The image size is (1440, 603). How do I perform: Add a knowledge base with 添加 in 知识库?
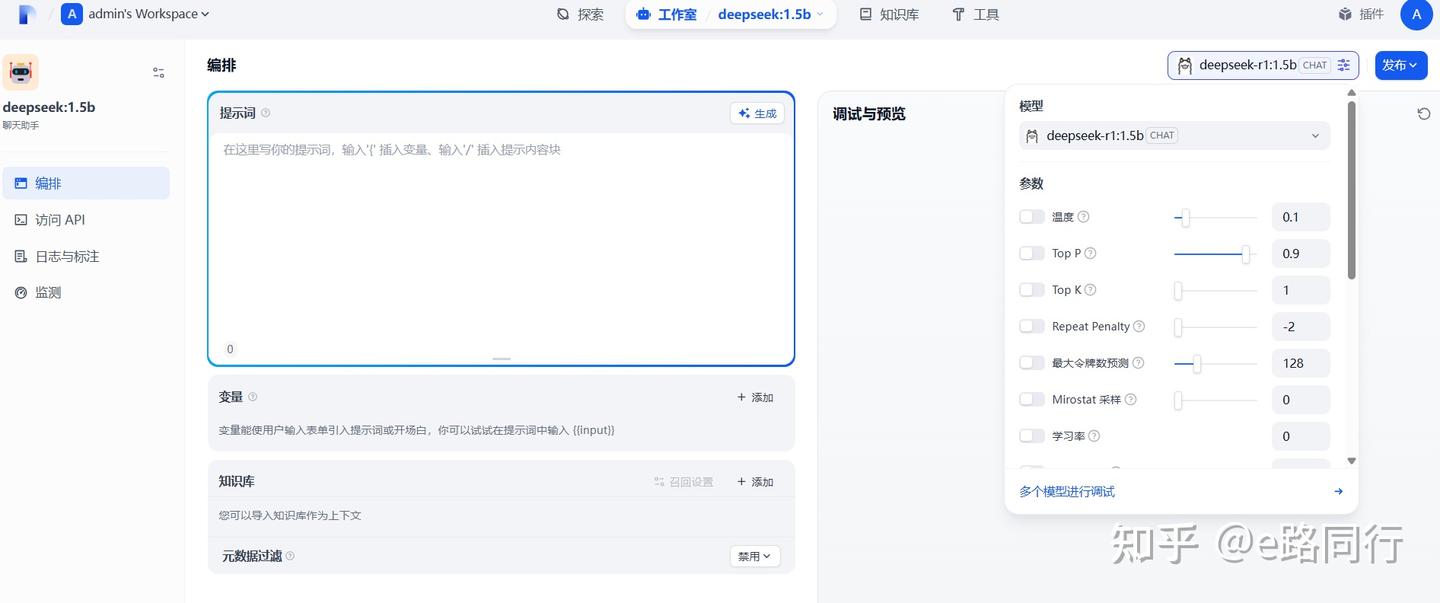[755, 482]
